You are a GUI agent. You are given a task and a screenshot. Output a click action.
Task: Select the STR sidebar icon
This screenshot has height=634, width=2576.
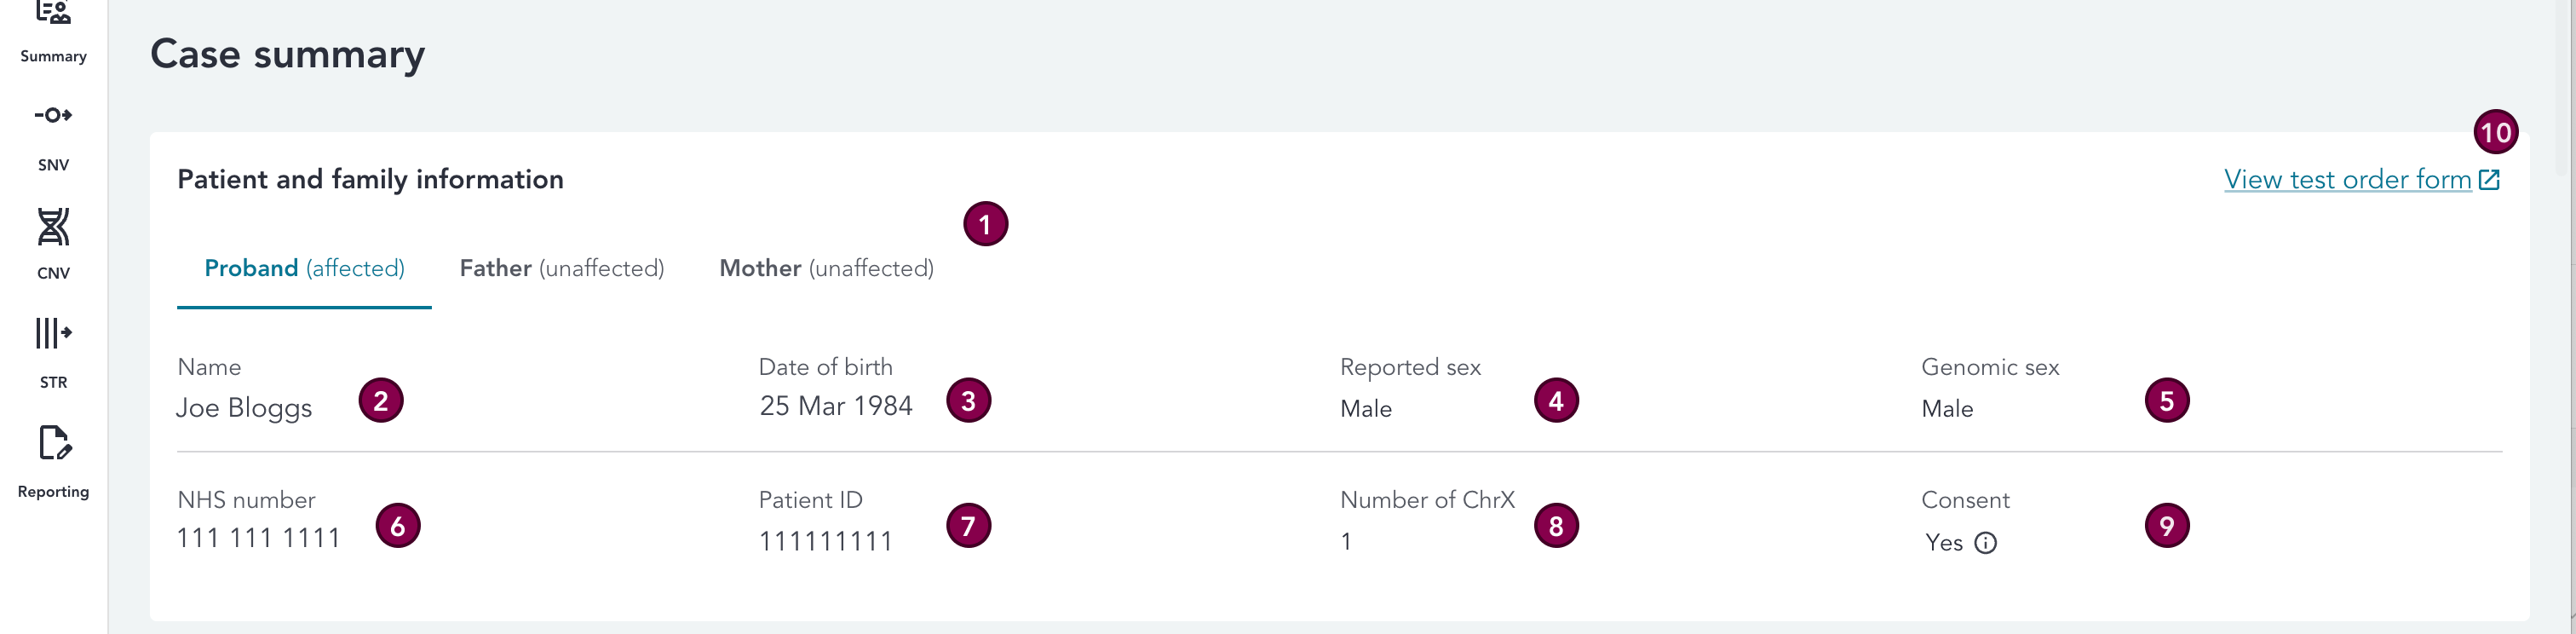tap(53, 333)
